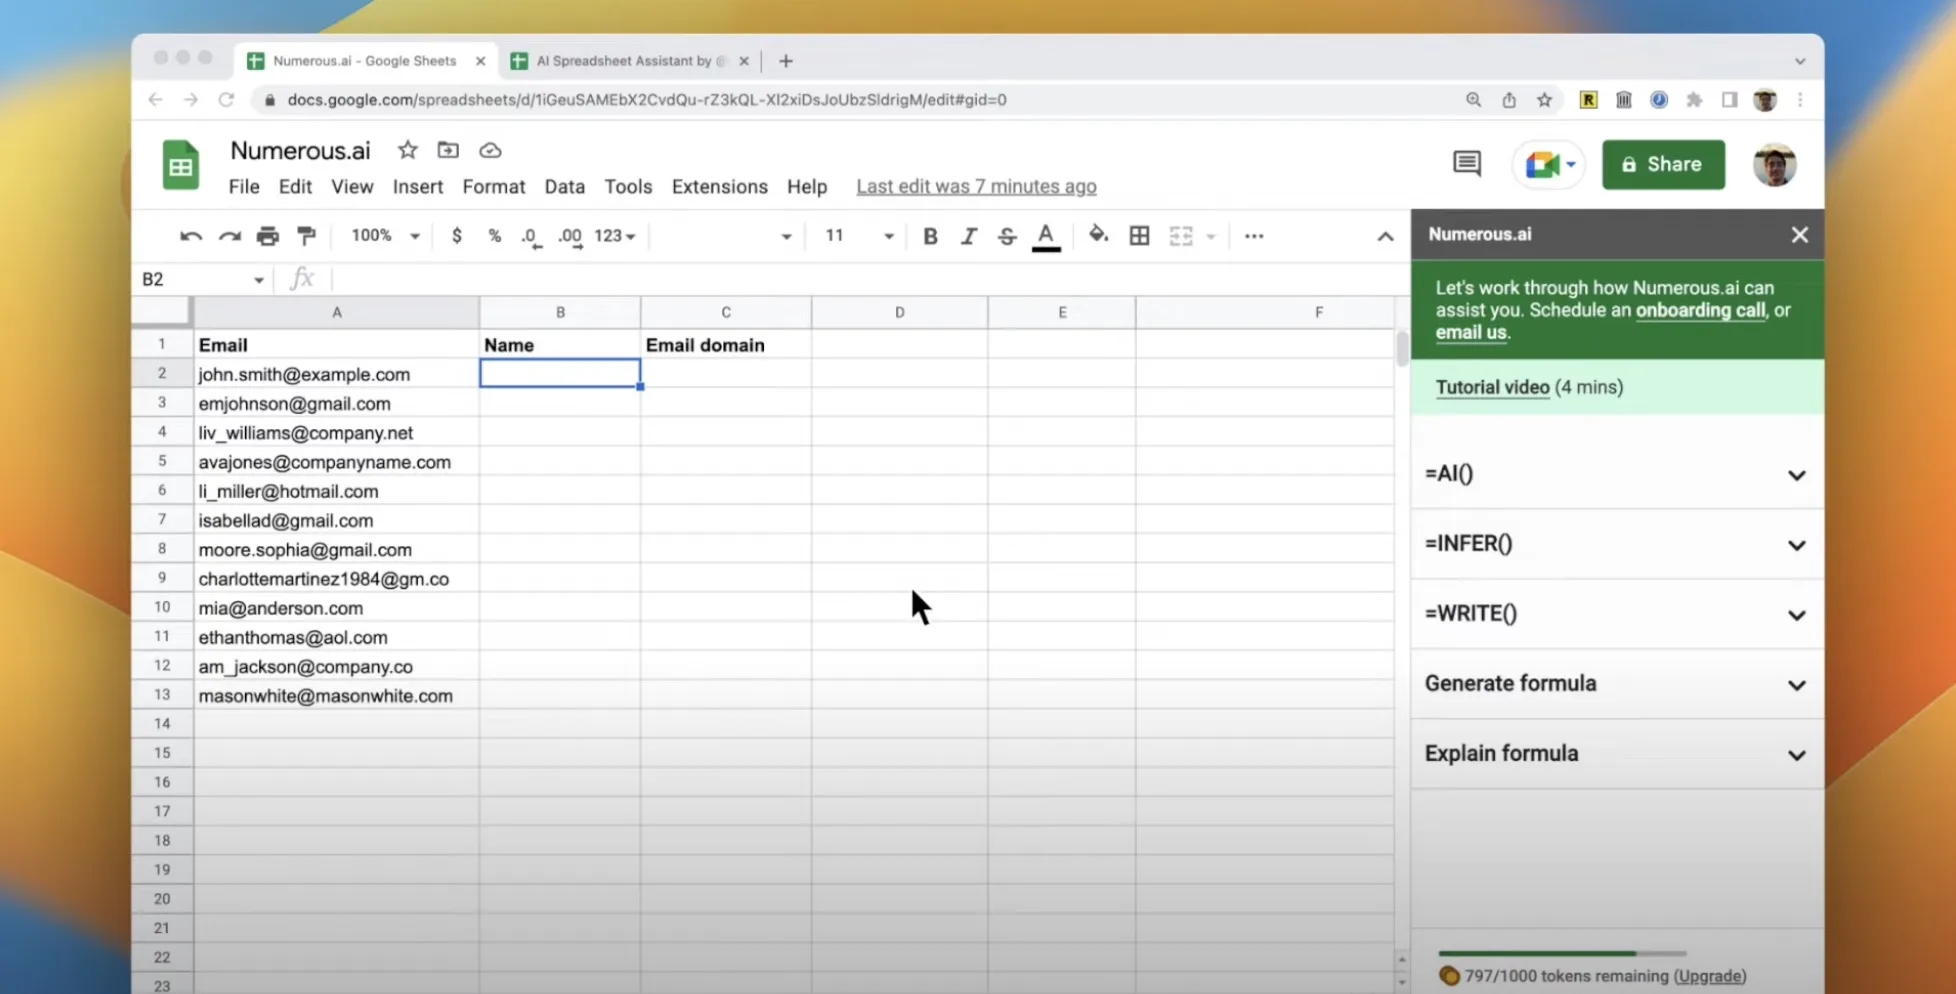Open the File menu
Image resolution: width=1956 pixels, height=994 pixels.
click(x=244, y=187)
